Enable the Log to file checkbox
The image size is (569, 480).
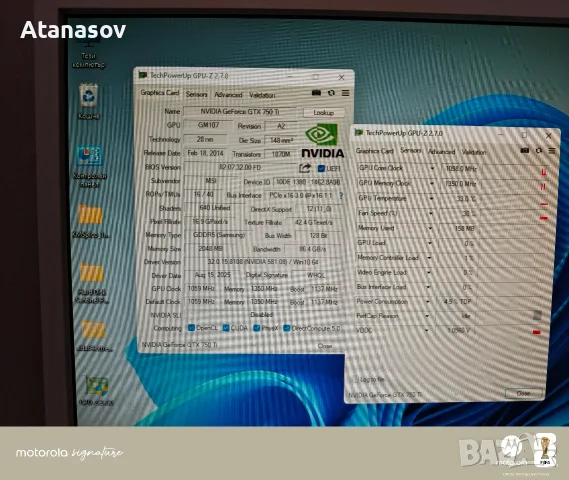pos(355,380)
